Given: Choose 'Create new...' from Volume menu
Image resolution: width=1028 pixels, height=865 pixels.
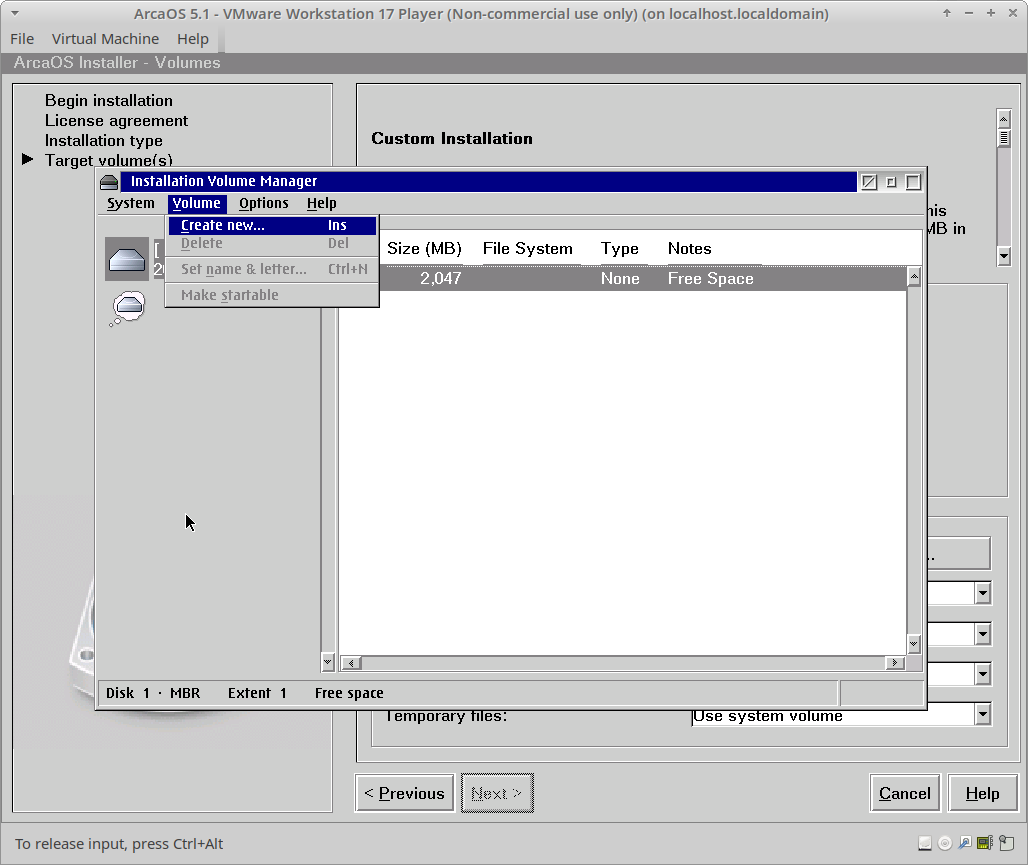Looking at the screenshot, I should tap(223, 226).
